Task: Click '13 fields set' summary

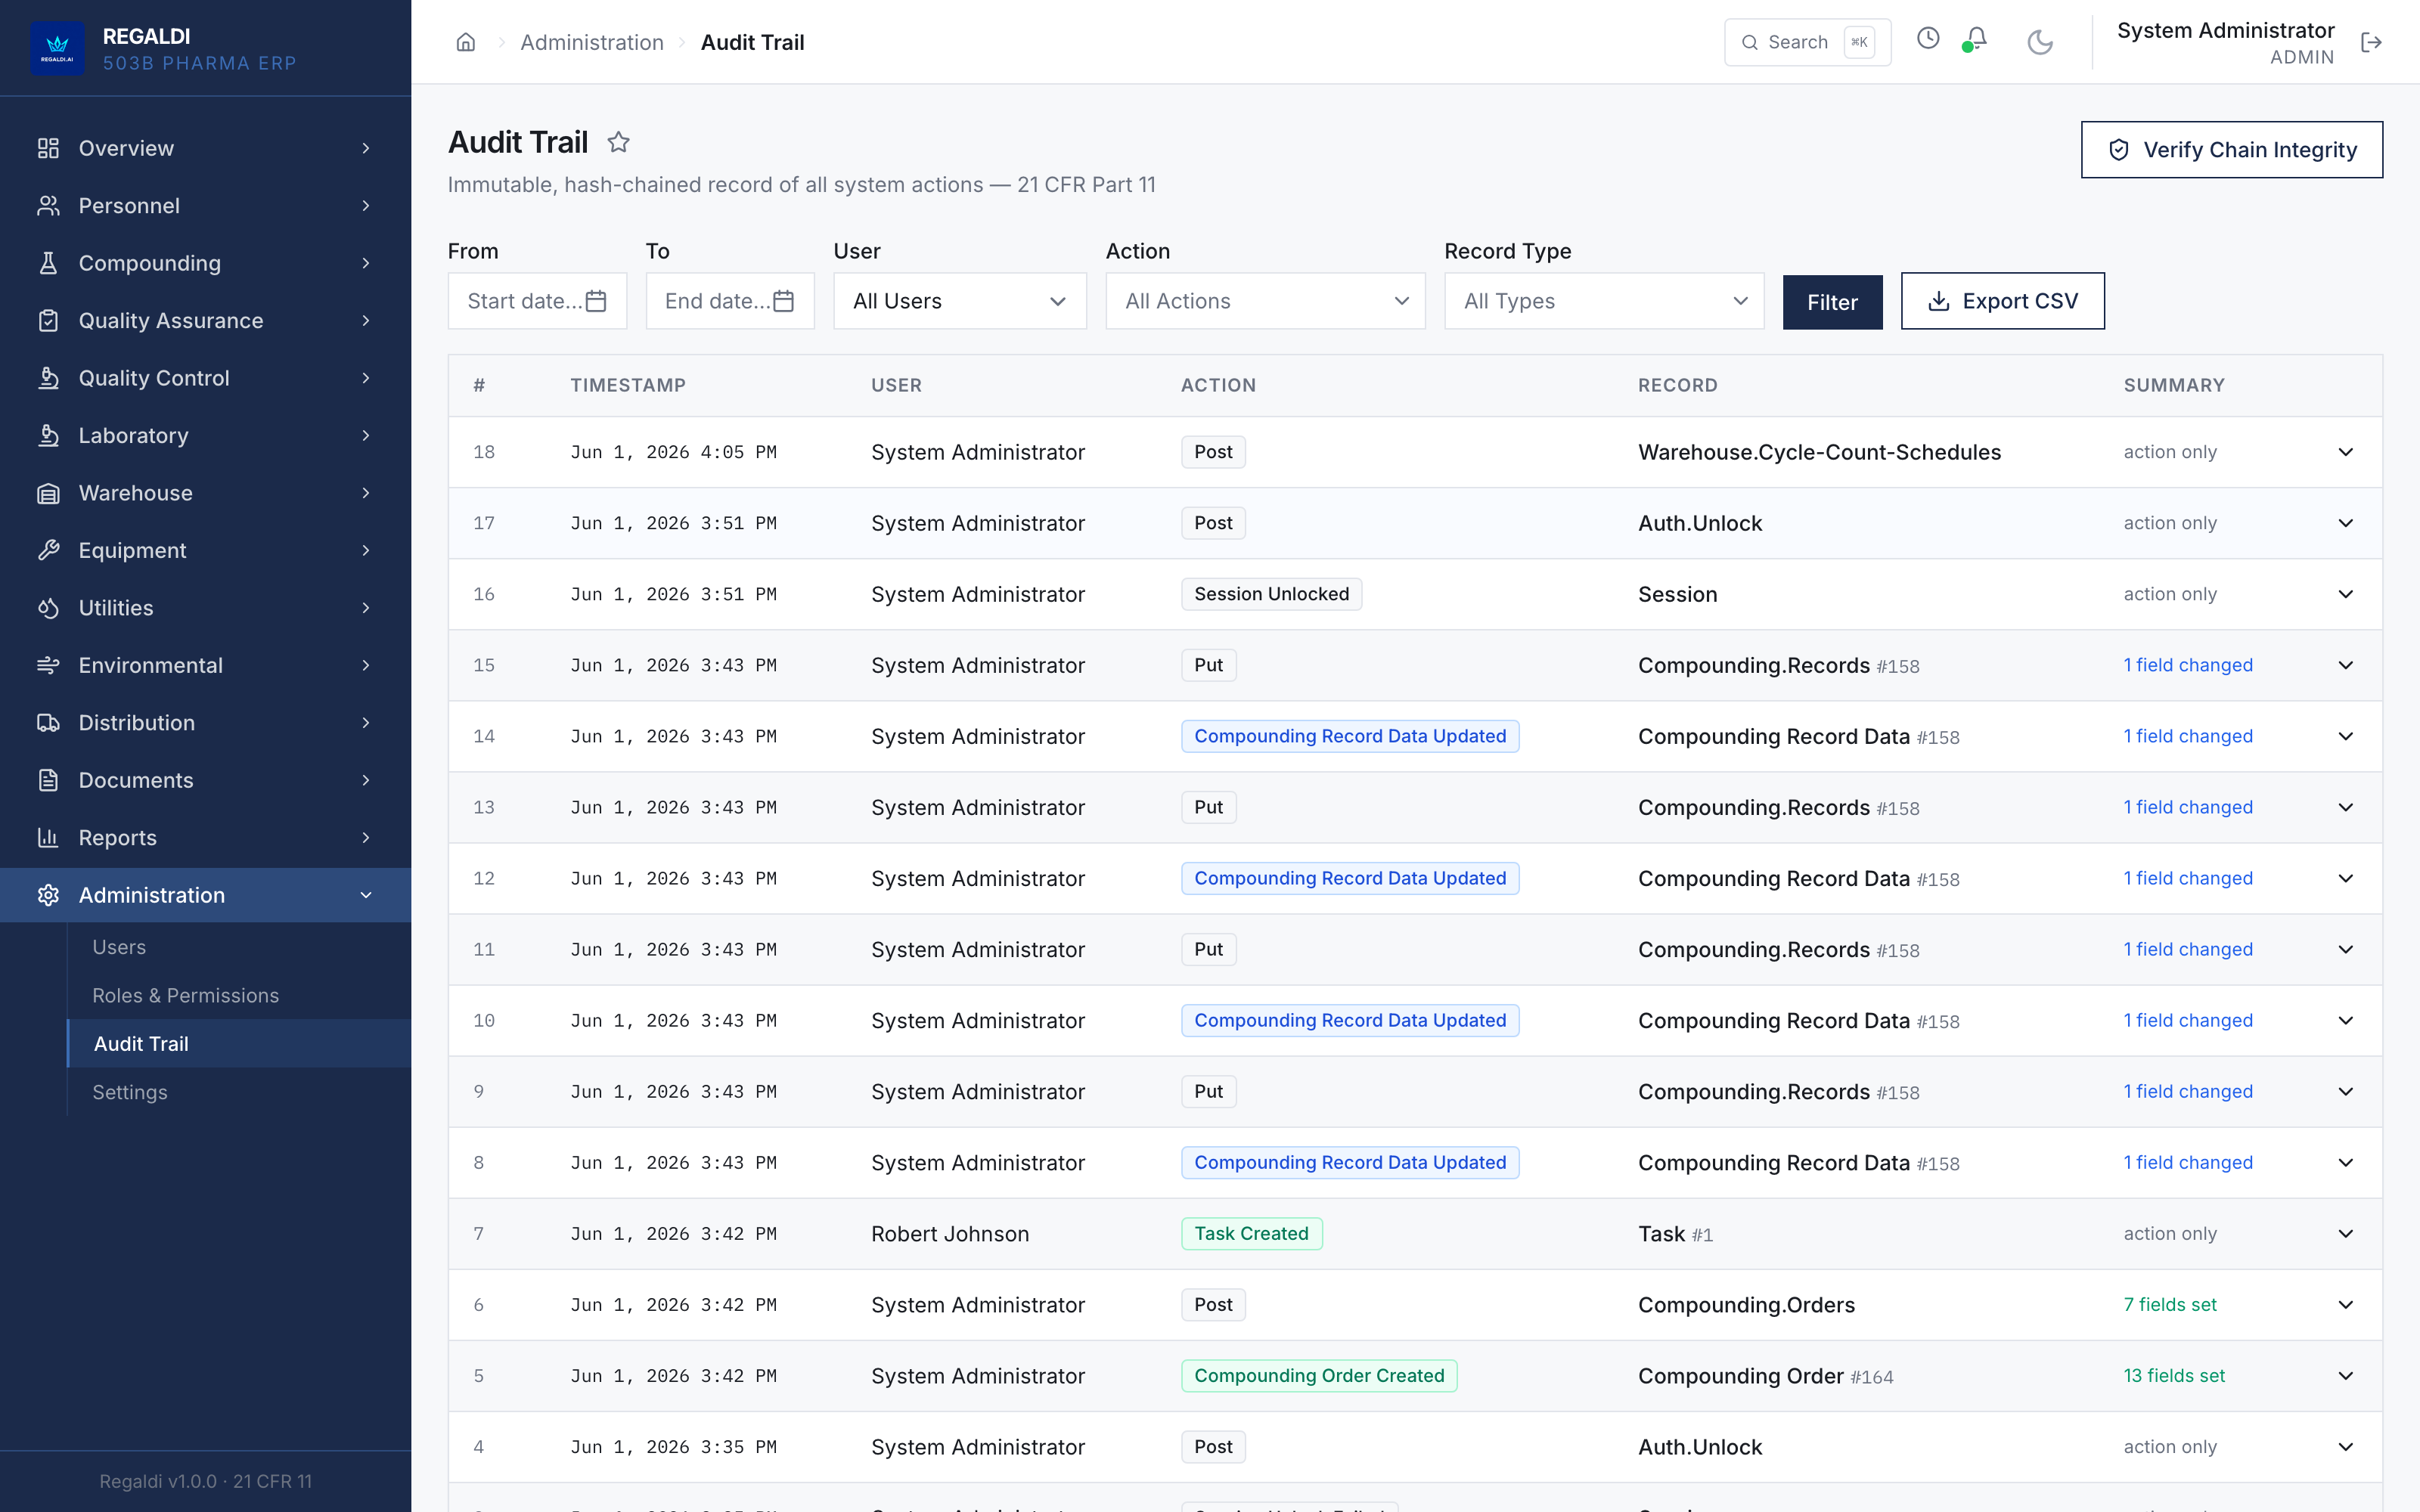Action: click(x=2174, y=1376)
